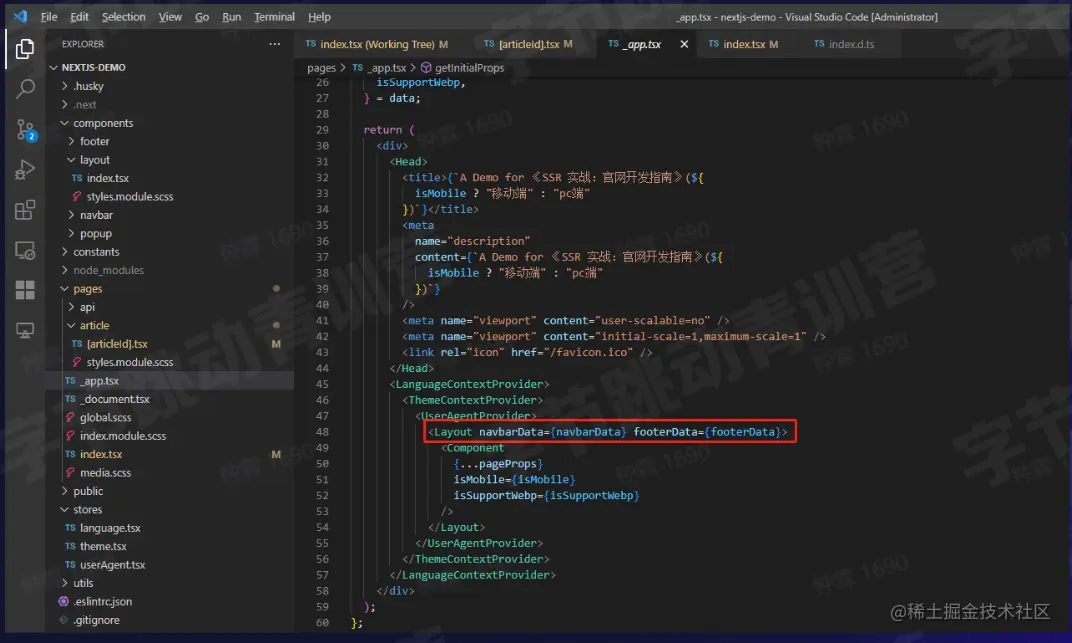Close the _app.tsx editor tab

tap(684, 44)
